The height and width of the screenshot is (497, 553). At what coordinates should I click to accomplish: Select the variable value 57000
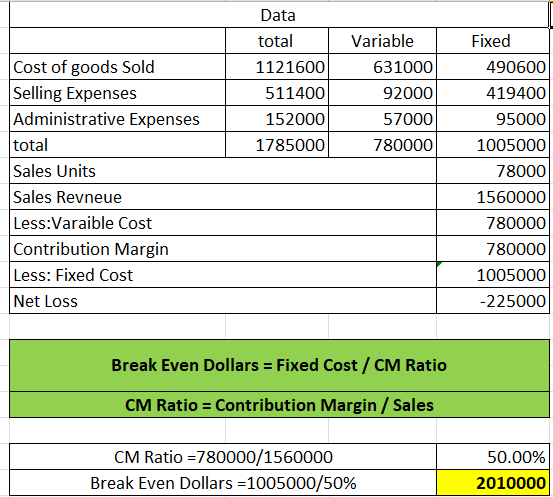[382, 119]
